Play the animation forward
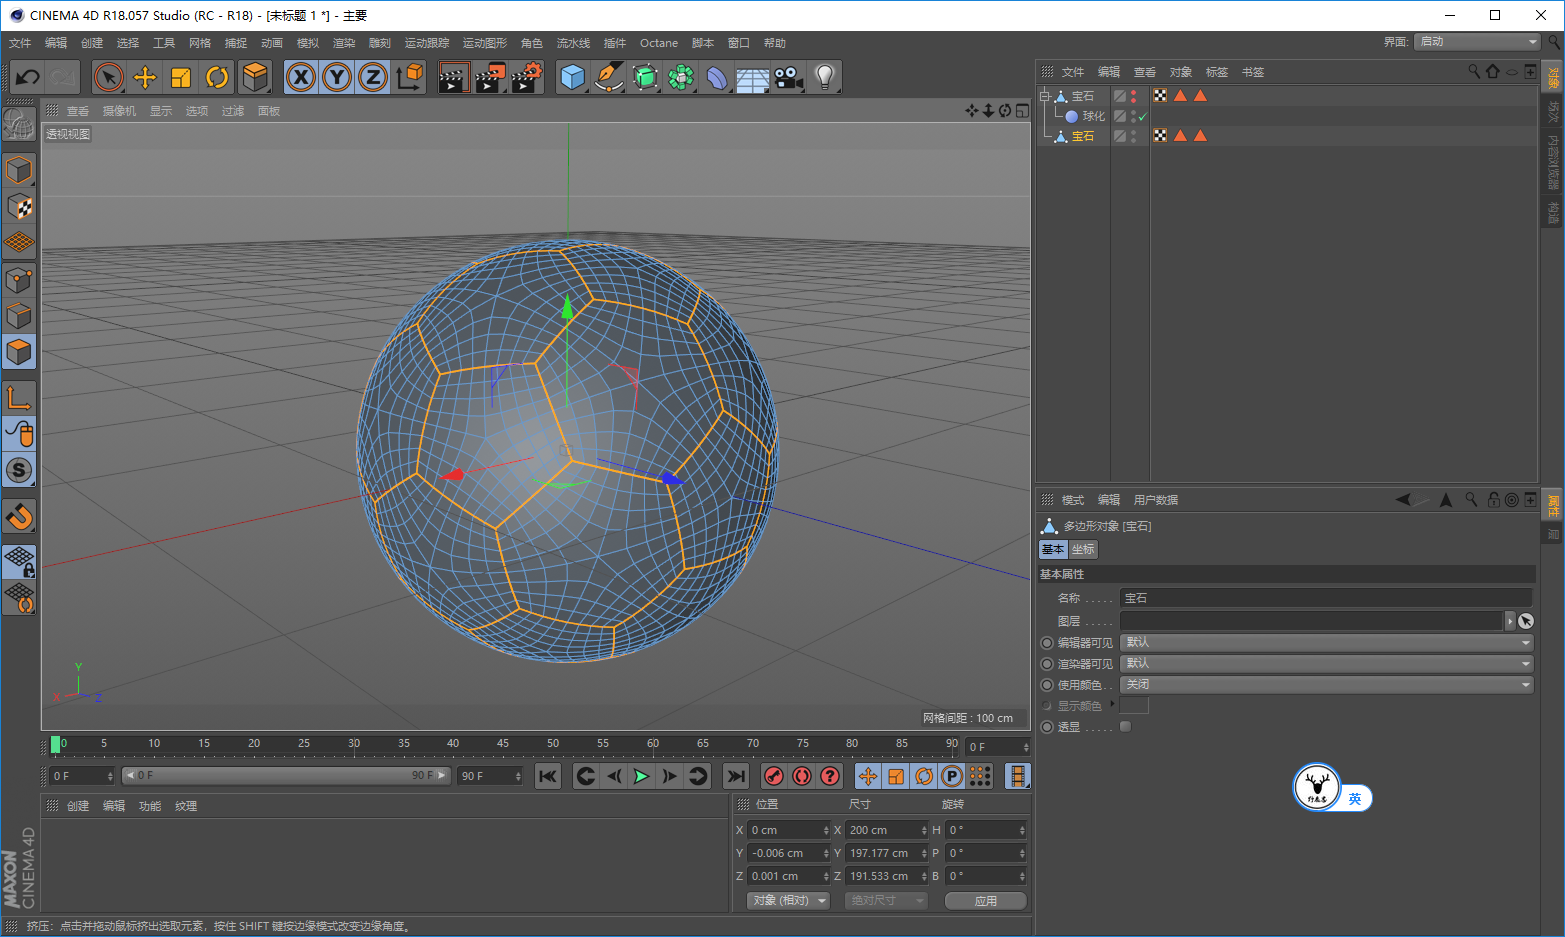Image resolution: width=1565 pixels, height=937 pixels. coord(641,776)
